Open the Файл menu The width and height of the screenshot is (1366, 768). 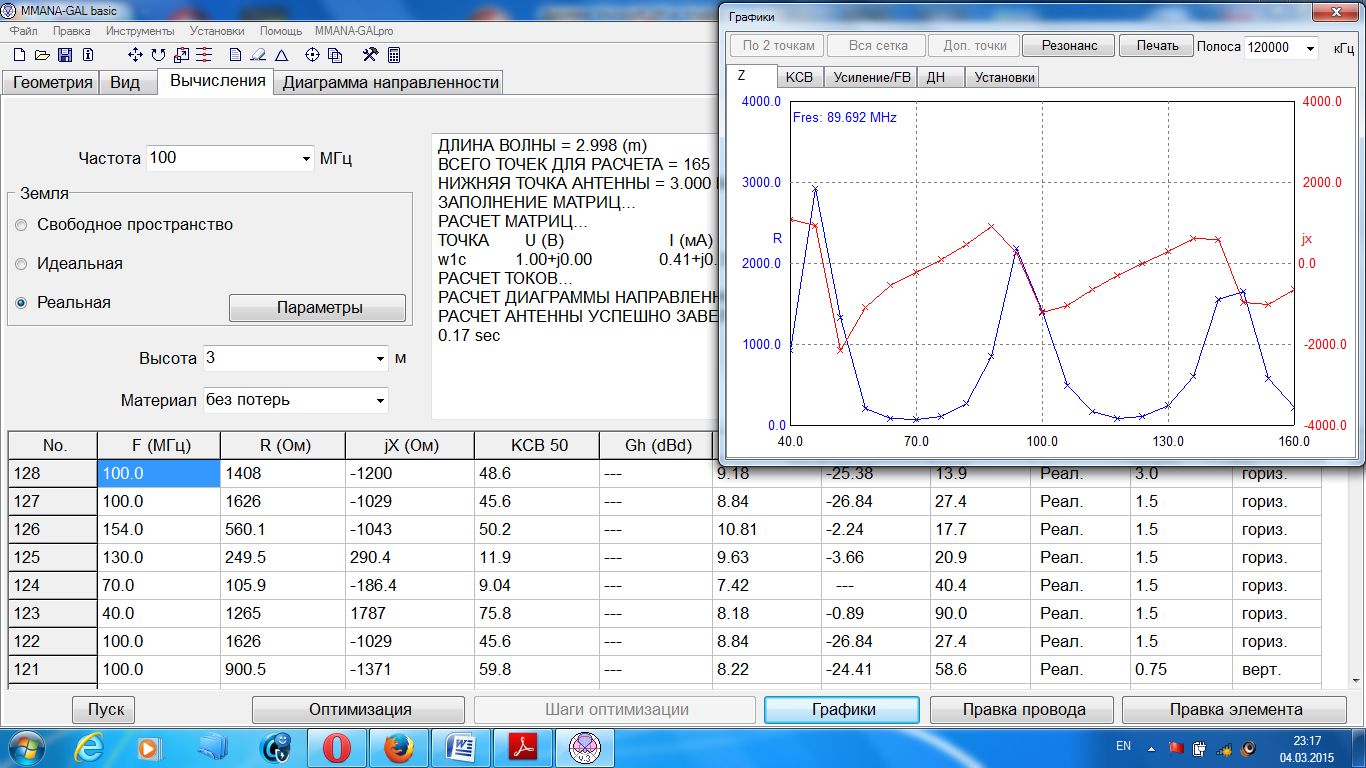[x=23, y=31]
